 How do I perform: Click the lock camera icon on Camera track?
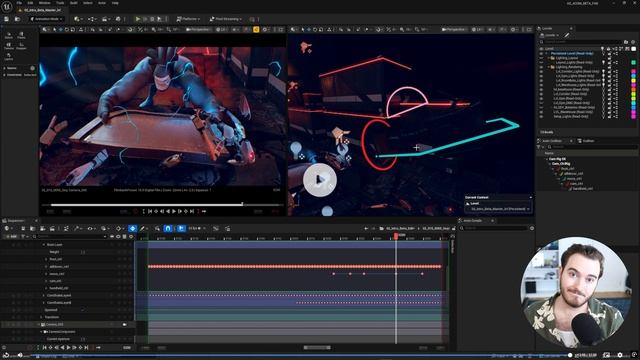point(124,324)
